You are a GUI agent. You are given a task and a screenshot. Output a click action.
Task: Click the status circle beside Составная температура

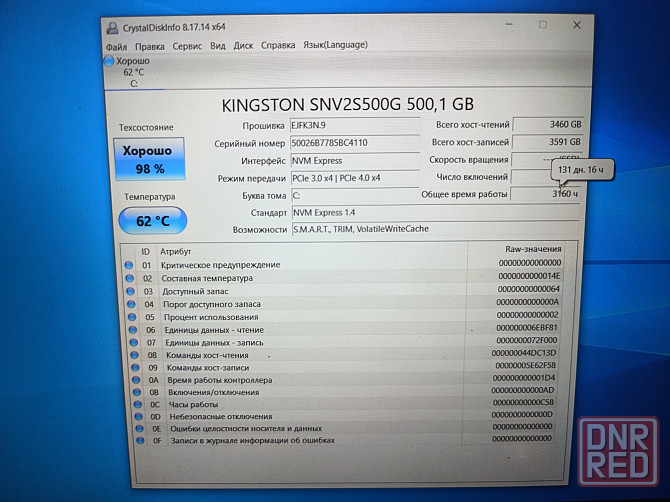coord(128,278)
